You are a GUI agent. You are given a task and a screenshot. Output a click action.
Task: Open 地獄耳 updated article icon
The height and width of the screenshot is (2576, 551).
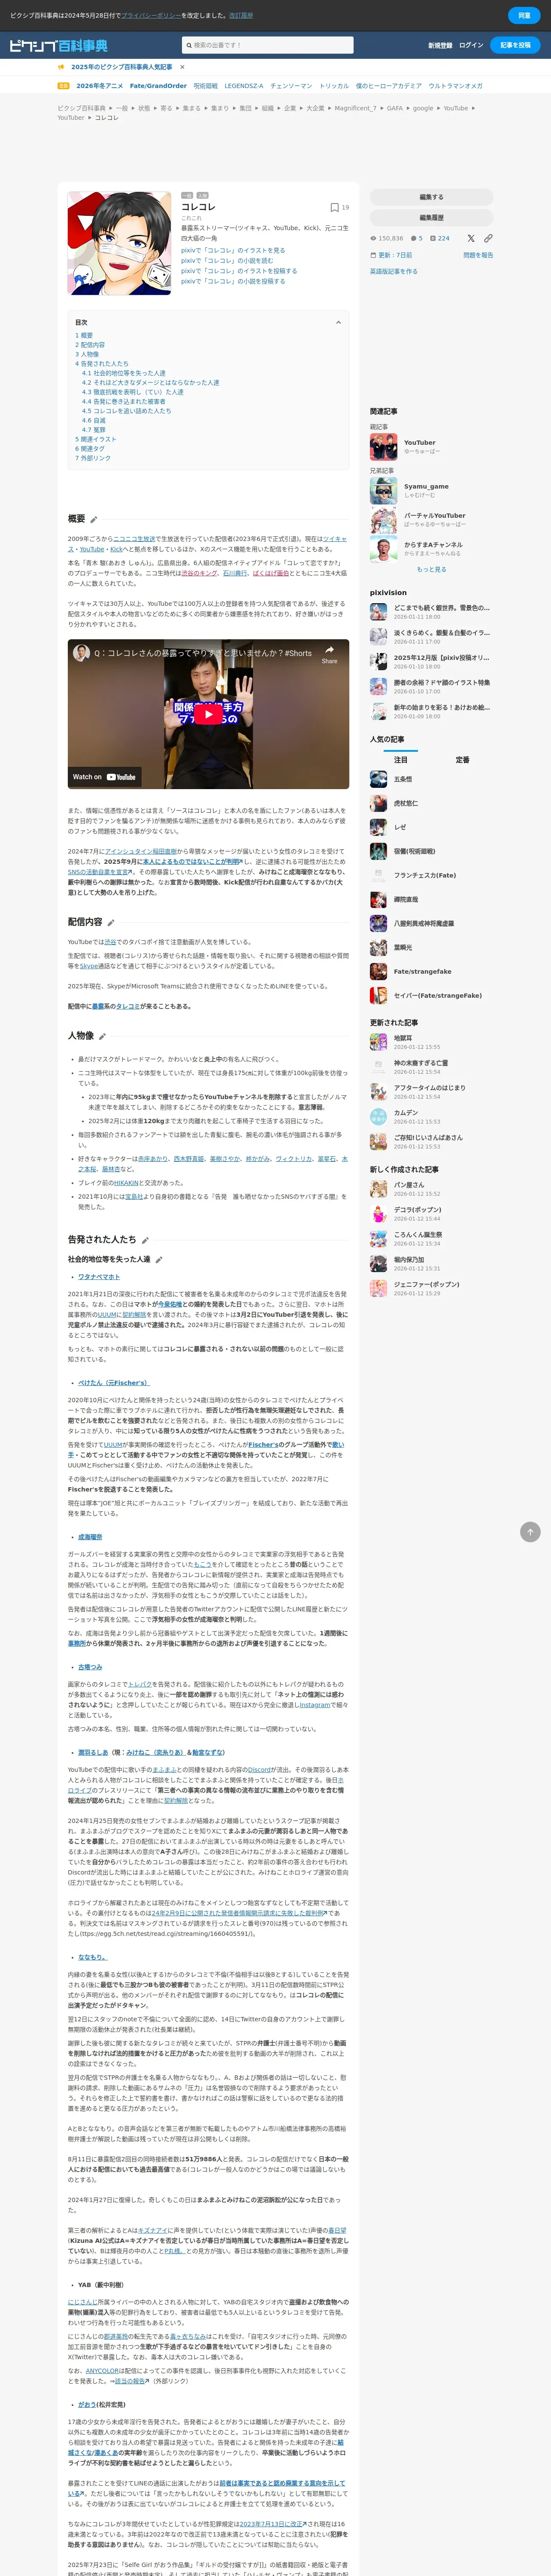[x=378, y=1042]
